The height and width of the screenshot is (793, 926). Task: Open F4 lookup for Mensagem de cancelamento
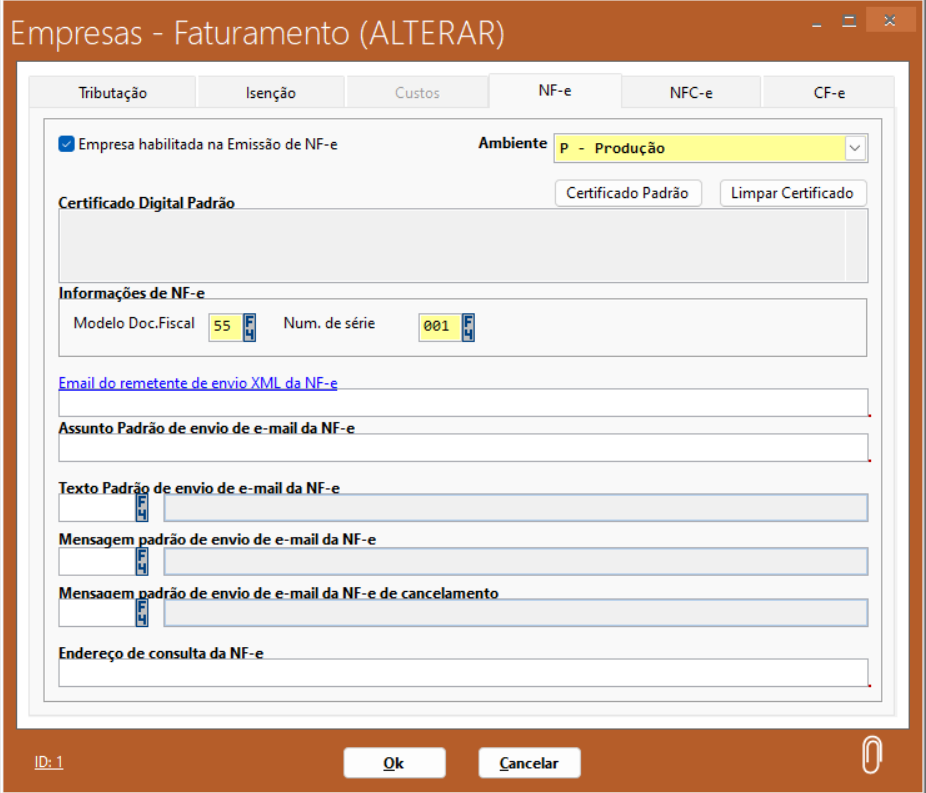pos(141,613)
